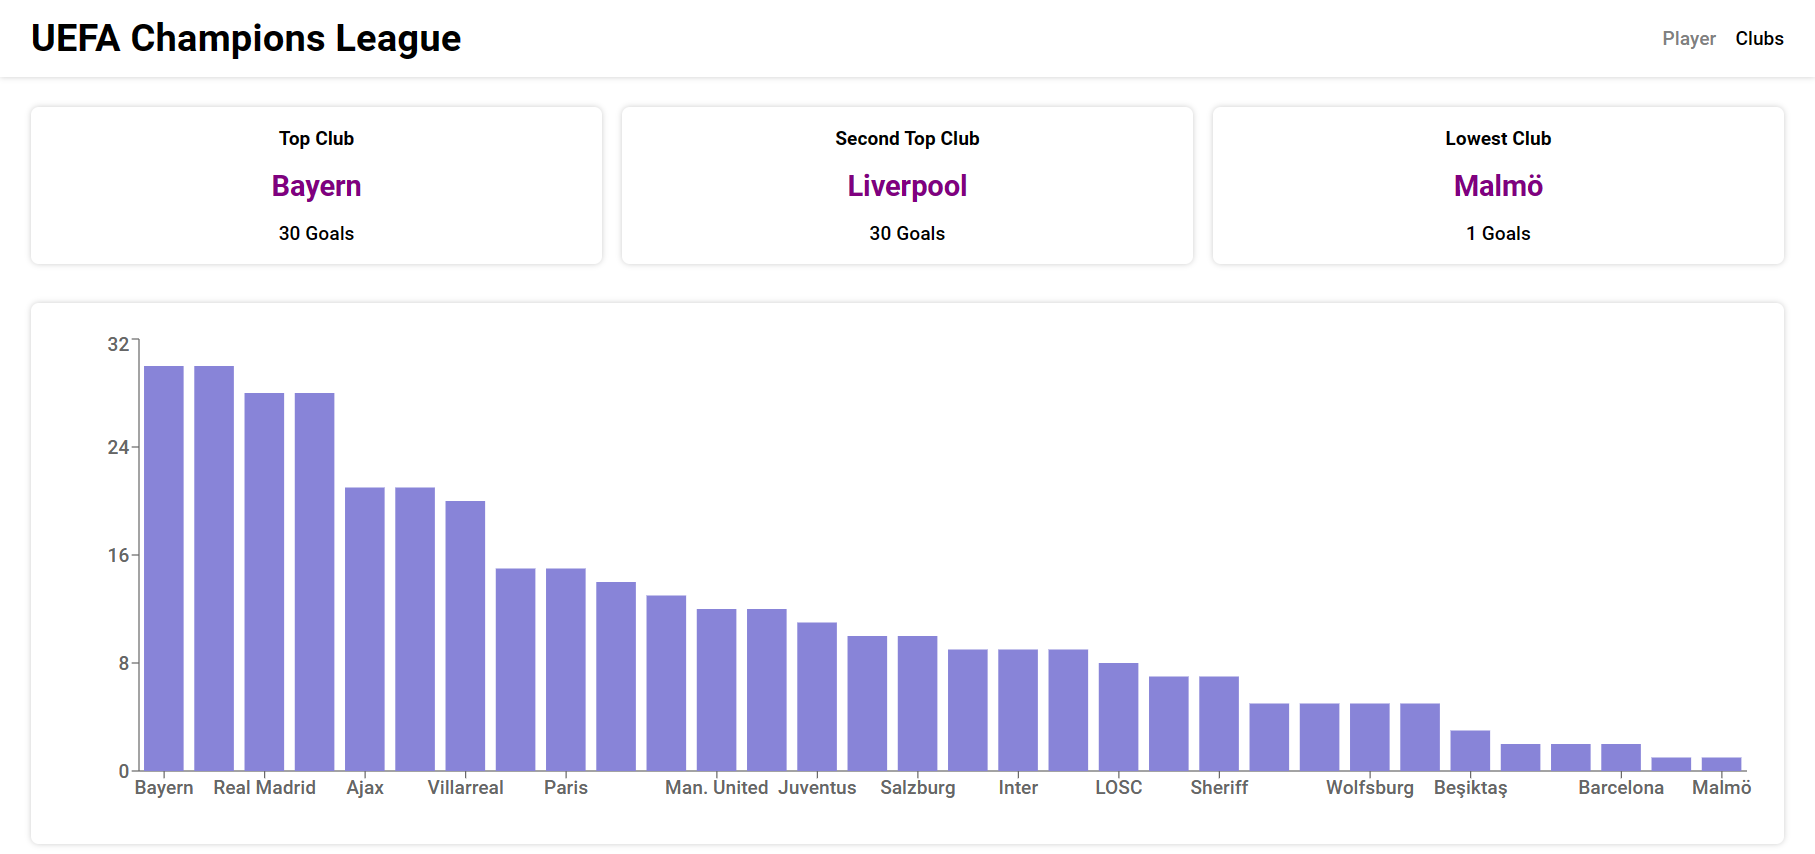
Task: Click the Juventus x-axis label
Action: (817, 788)
